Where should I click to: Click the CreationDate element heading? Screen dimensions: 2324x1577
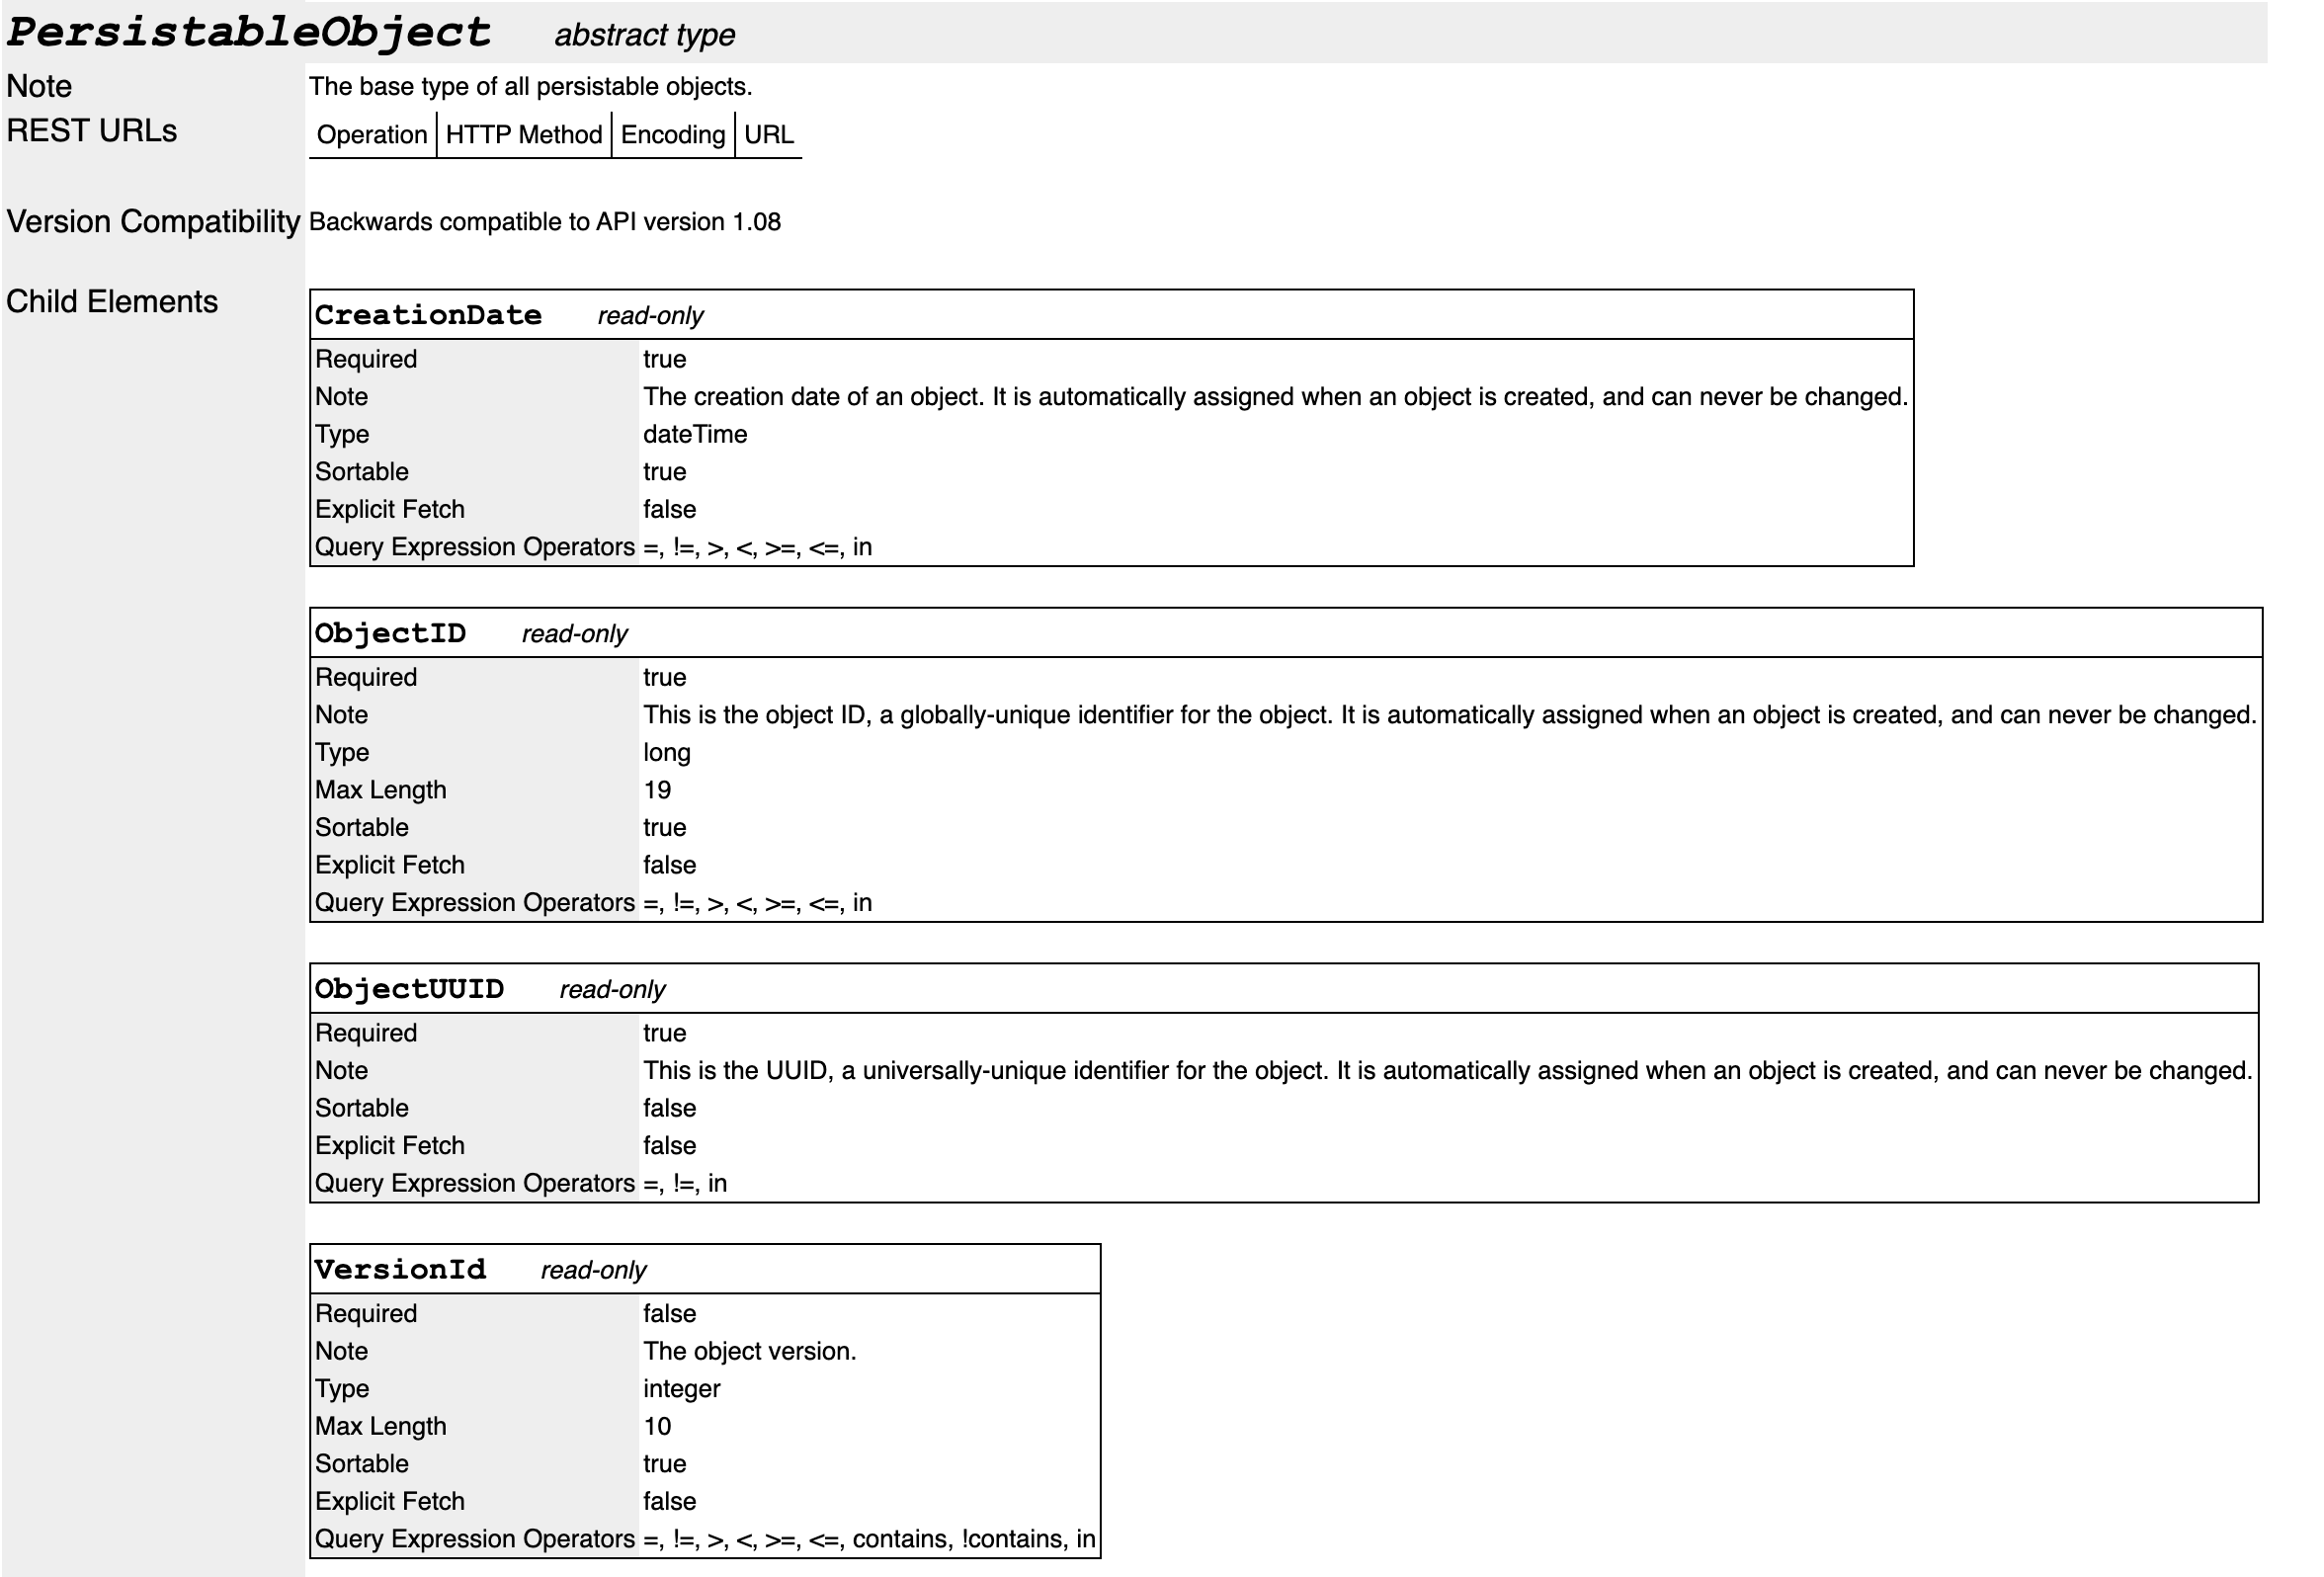click(428, 315)
